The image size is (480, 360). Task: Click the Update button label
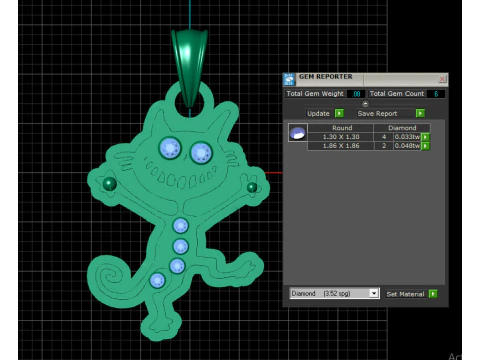pyautogui.click(x=318, y=113)
